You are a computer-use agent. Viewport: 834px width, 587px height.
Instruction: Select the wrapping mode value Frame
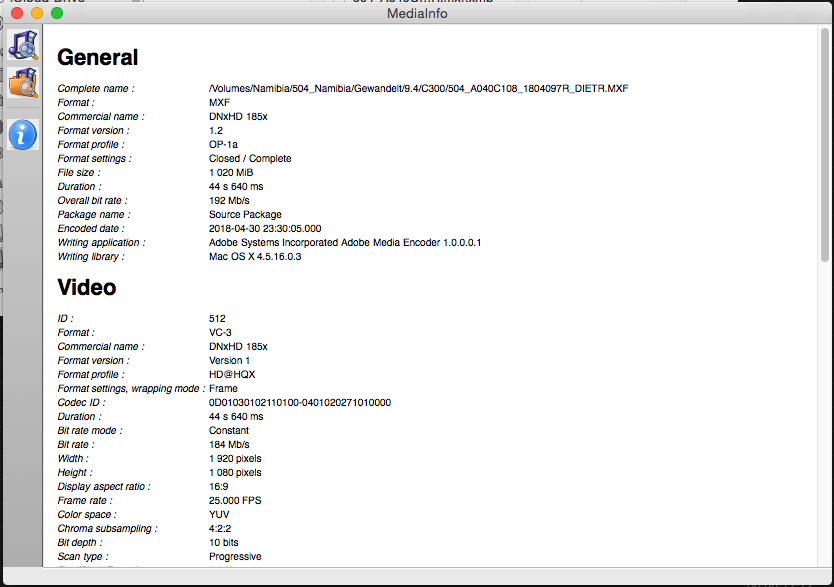pyautogui.click(x=223, y=388)
